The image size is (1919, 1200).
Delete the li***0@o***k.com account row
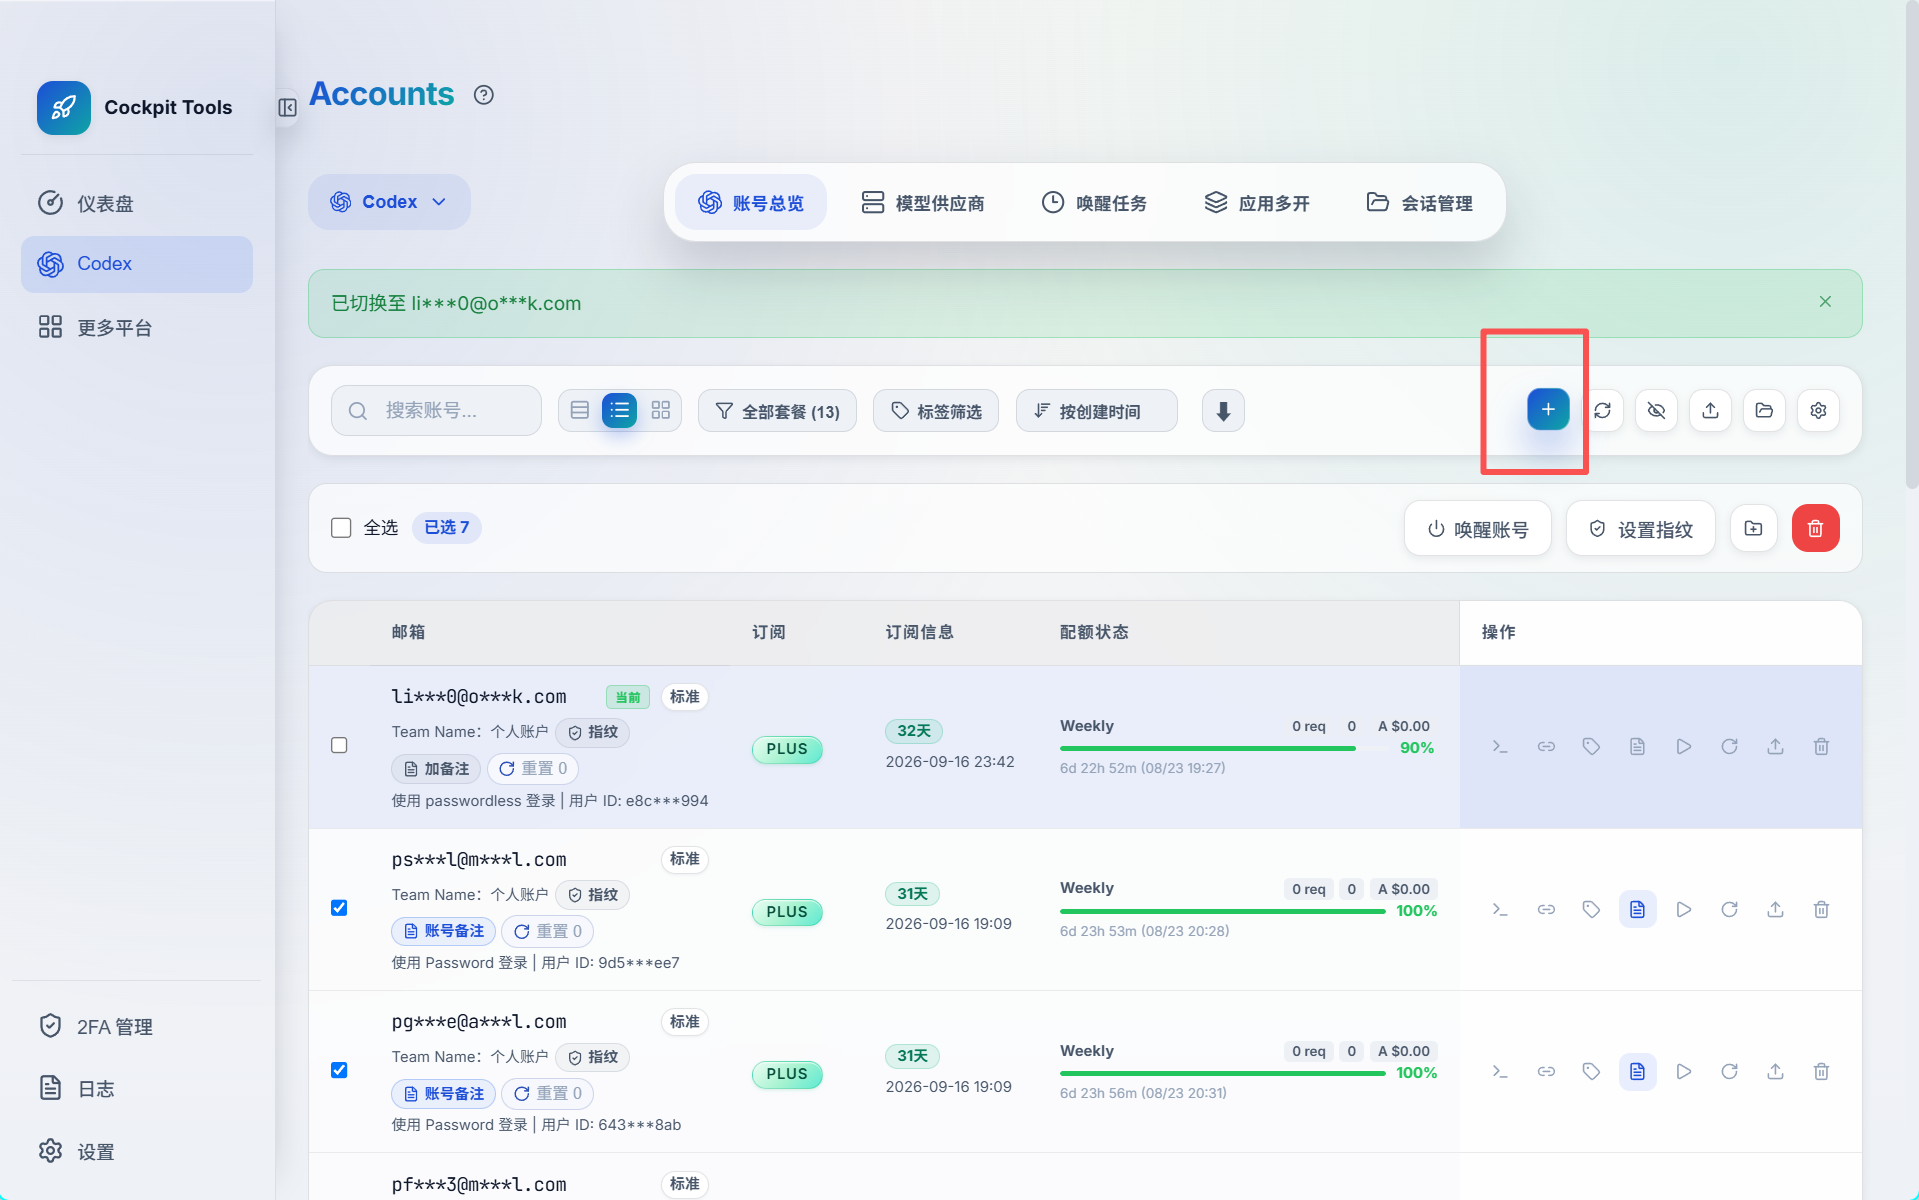tap(1821, 747)
